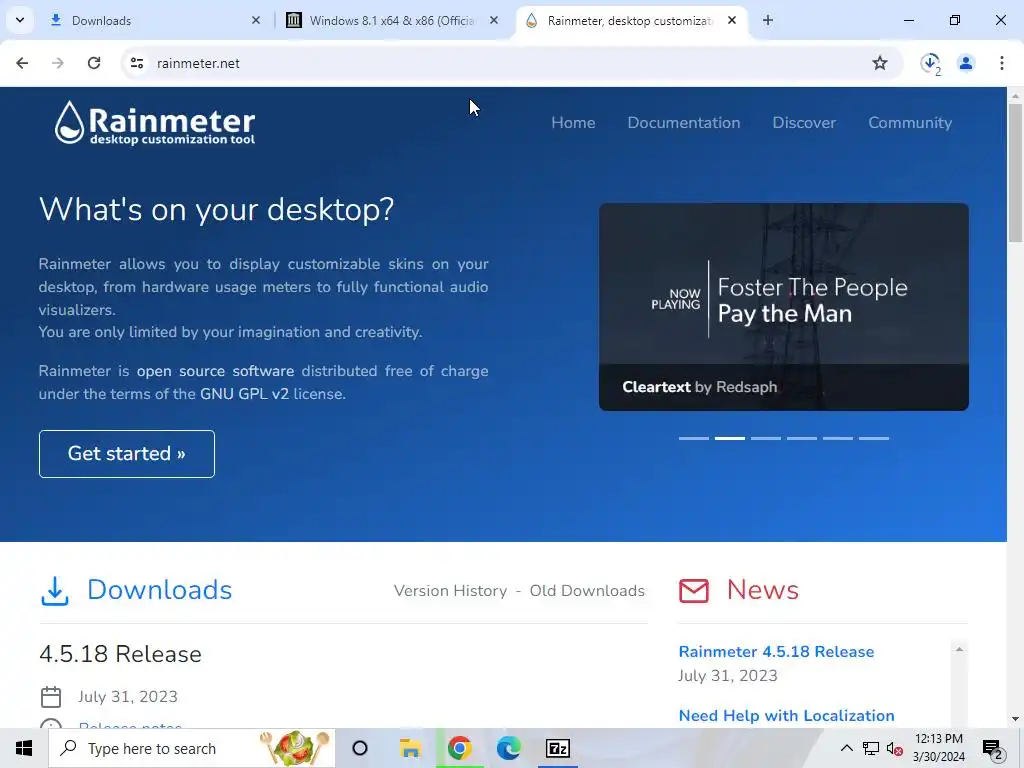
Task: Open Google Chrome from the taskbar
Action: point(460,748)
